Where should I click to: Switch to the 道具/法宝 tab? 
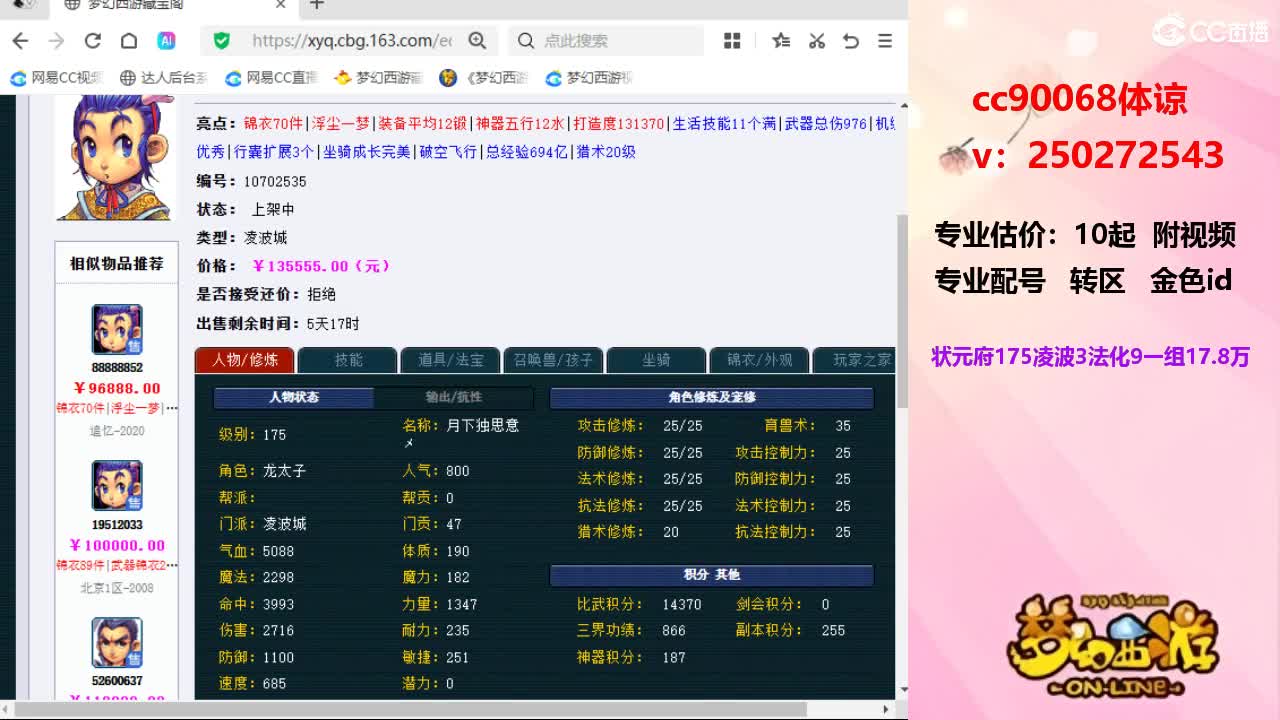450,360
